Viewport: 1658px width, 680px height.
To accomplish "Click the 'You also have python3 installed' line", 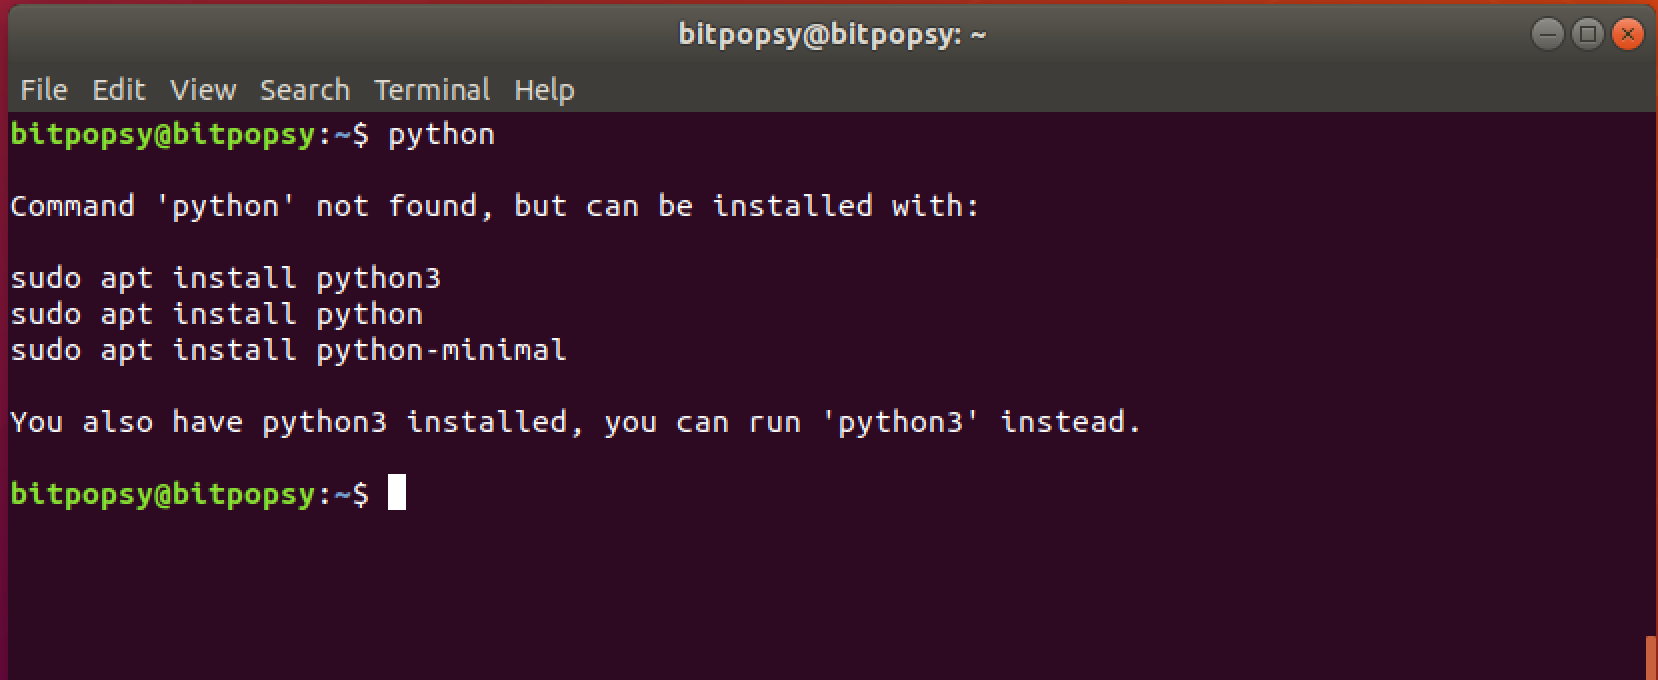I will click(x=576, y=422).
